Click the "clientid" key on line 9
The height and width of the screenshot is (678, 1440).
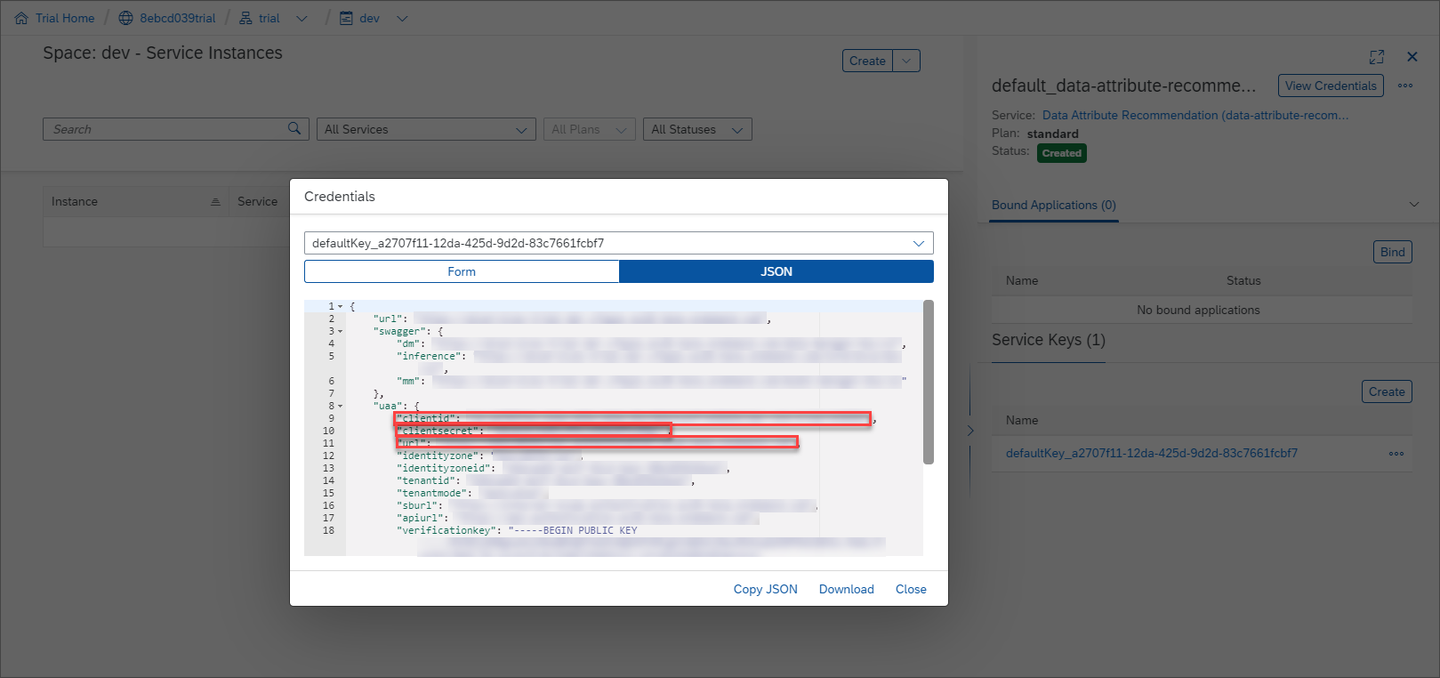click(428, 418)
